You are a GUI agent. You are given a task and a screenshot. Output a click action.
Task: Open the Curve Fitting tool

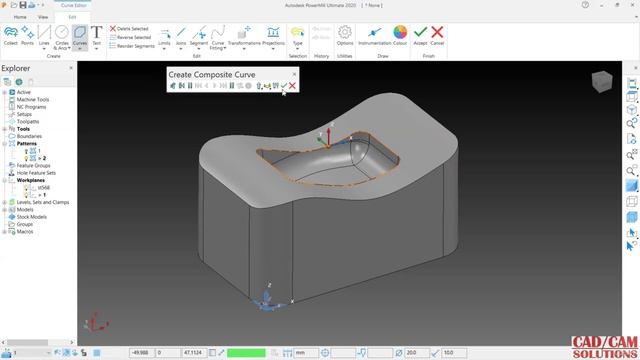218,37
